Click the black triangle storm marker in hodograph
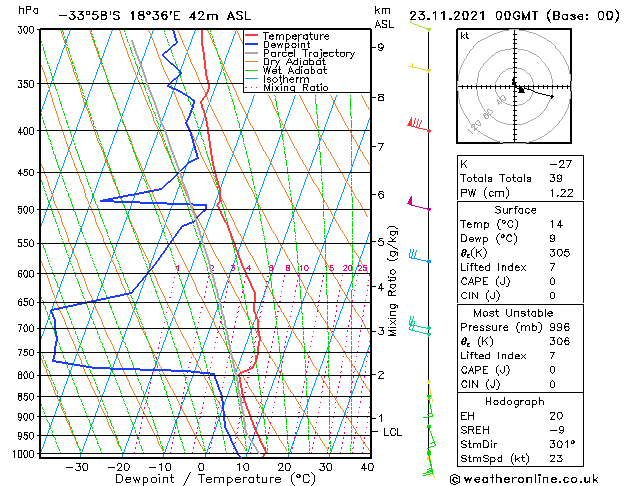629x486 pixels. 521,90
